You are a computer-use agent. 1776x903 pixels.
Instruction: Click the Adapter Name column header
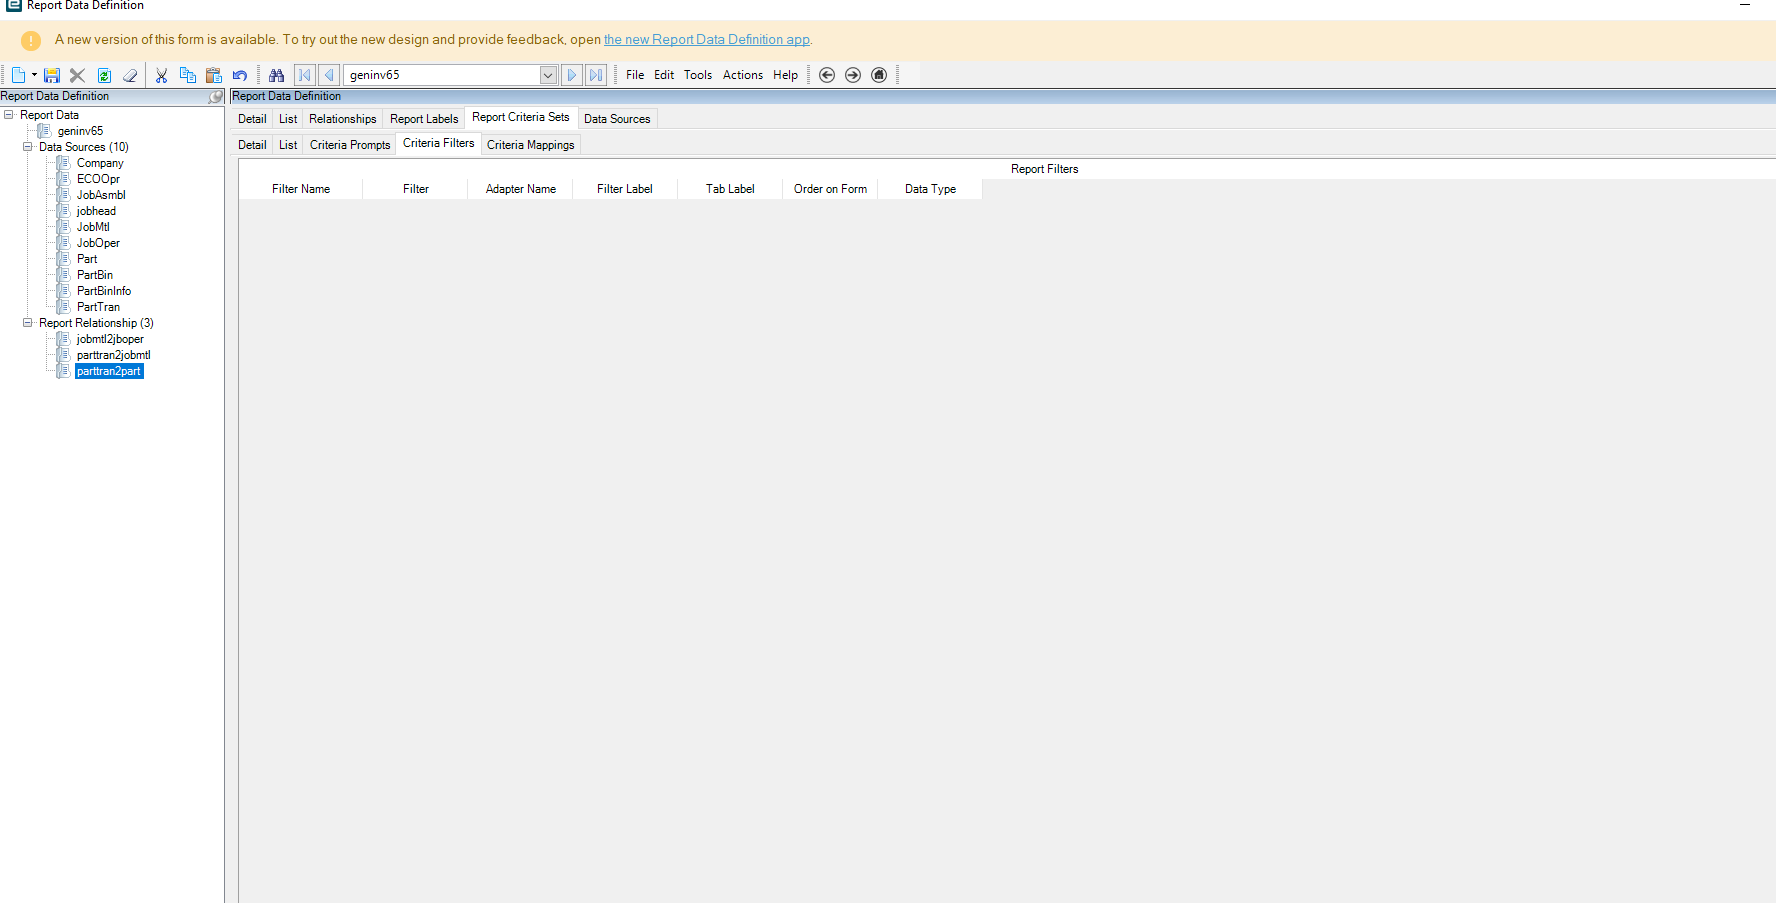click(521, 189)
